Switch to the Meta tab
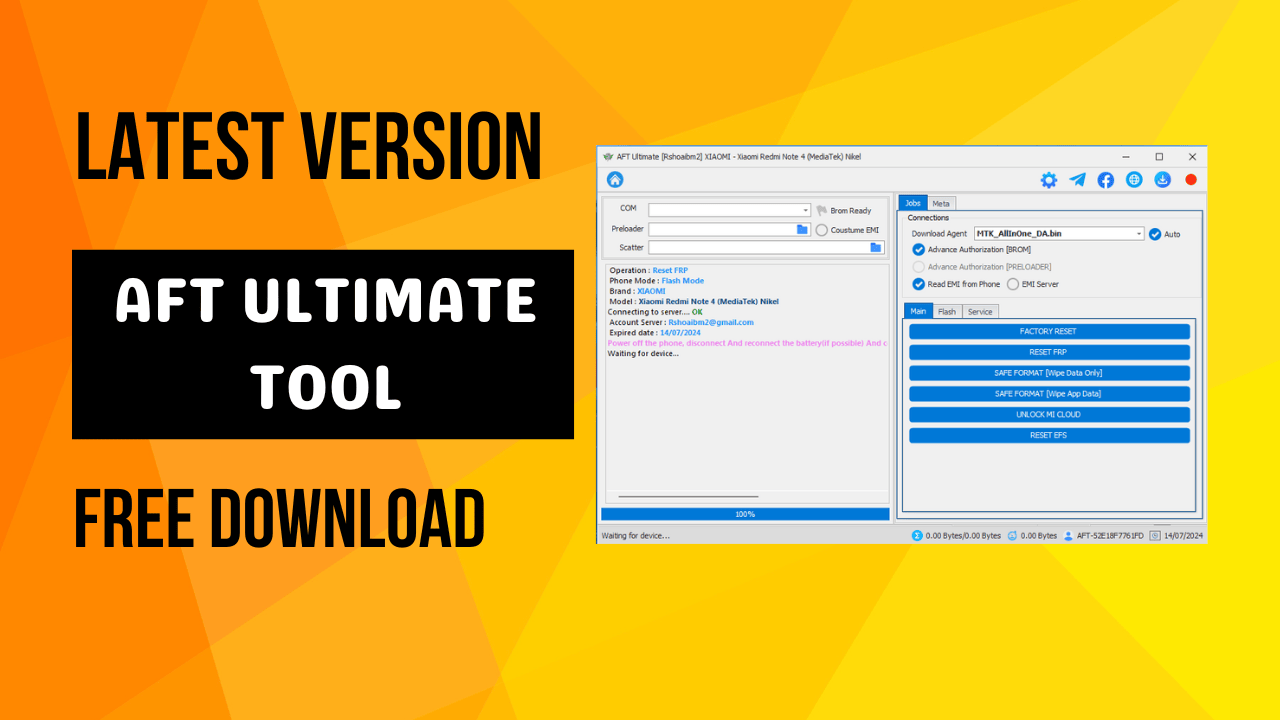The image size is (1280, 720). pos(940,203)
